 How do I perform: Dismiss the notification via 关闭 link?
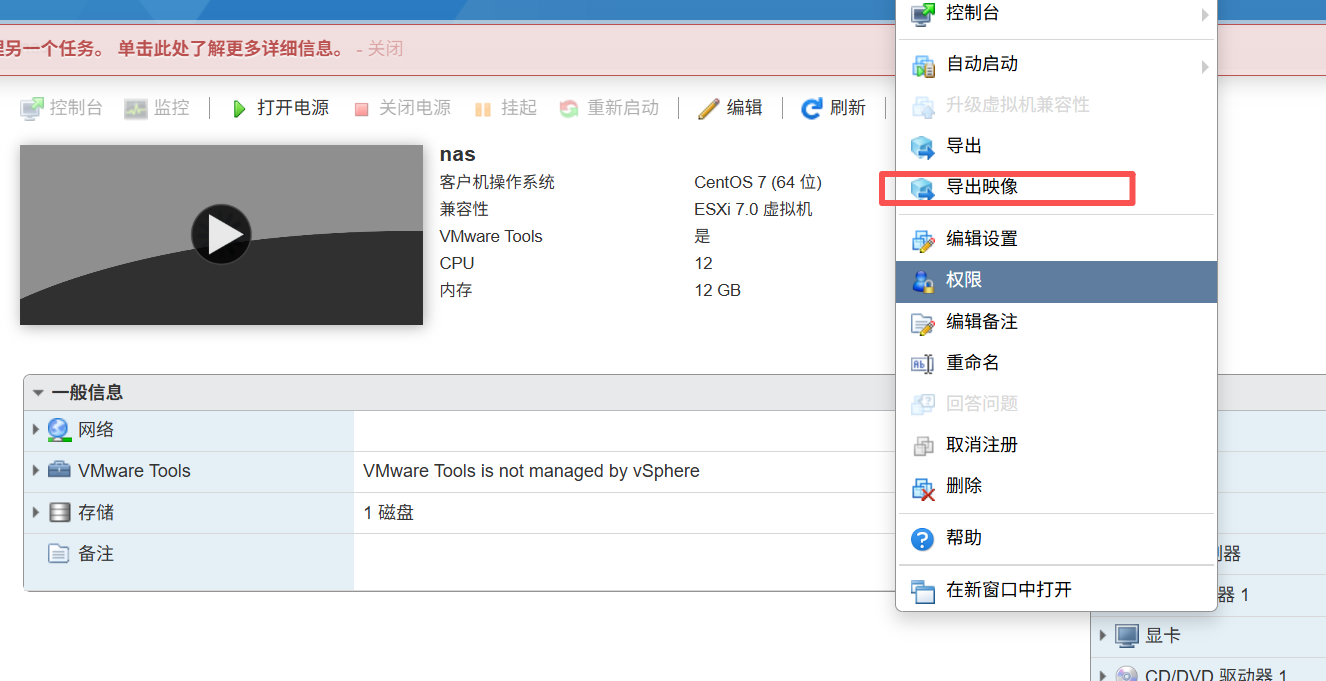coord(385,48)
